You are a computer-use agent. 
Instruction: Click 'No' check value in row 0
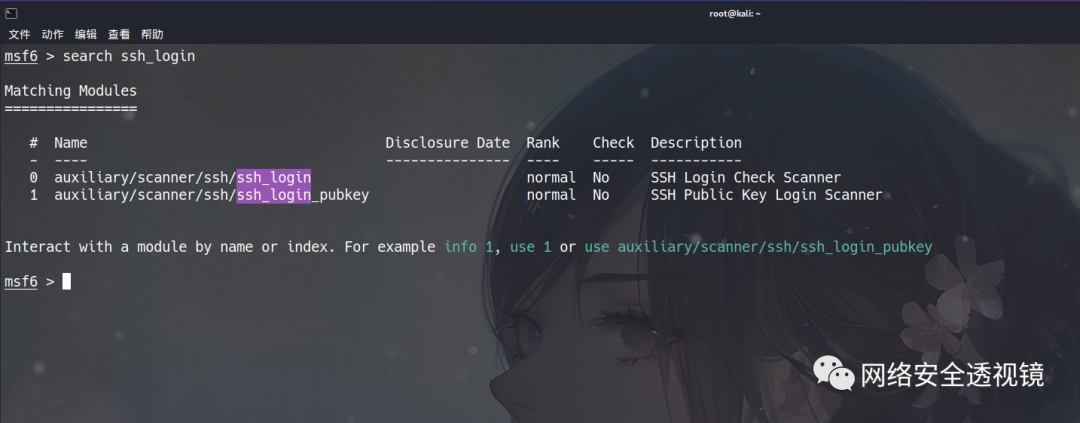tap(601, 178)
